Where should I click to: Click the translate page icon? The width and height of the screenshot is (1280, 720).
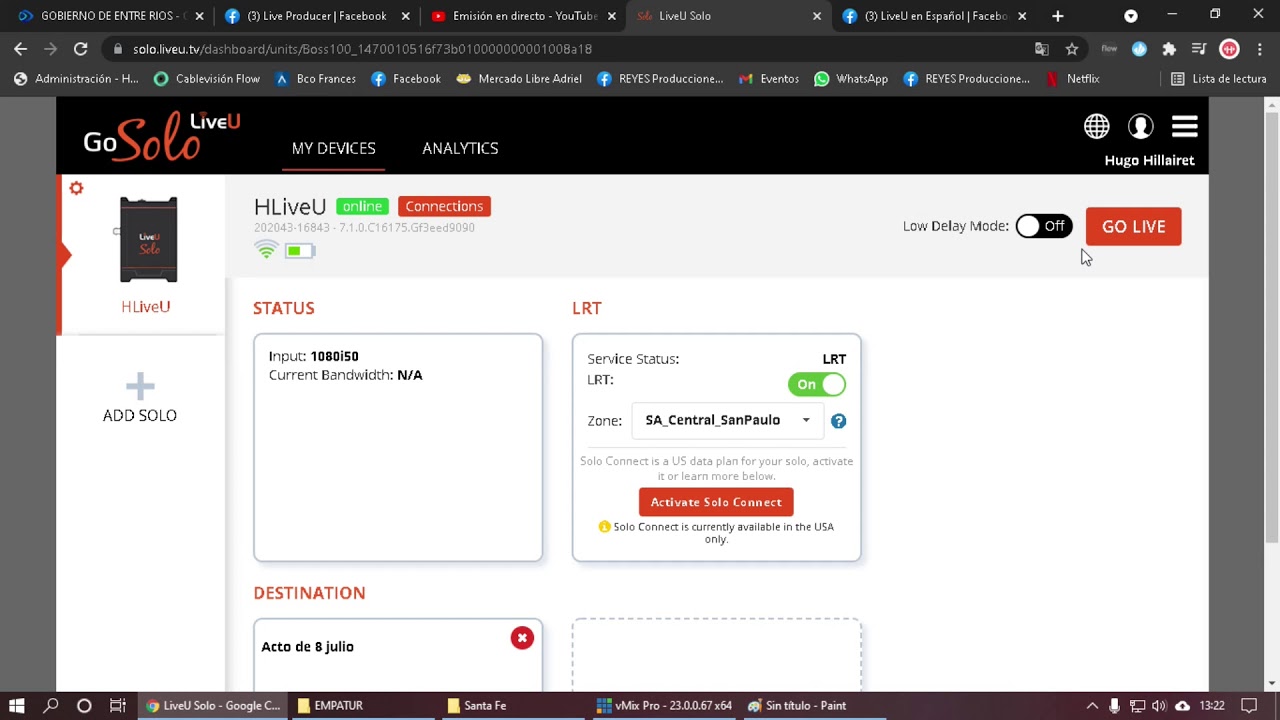(x=1042, y=48)
